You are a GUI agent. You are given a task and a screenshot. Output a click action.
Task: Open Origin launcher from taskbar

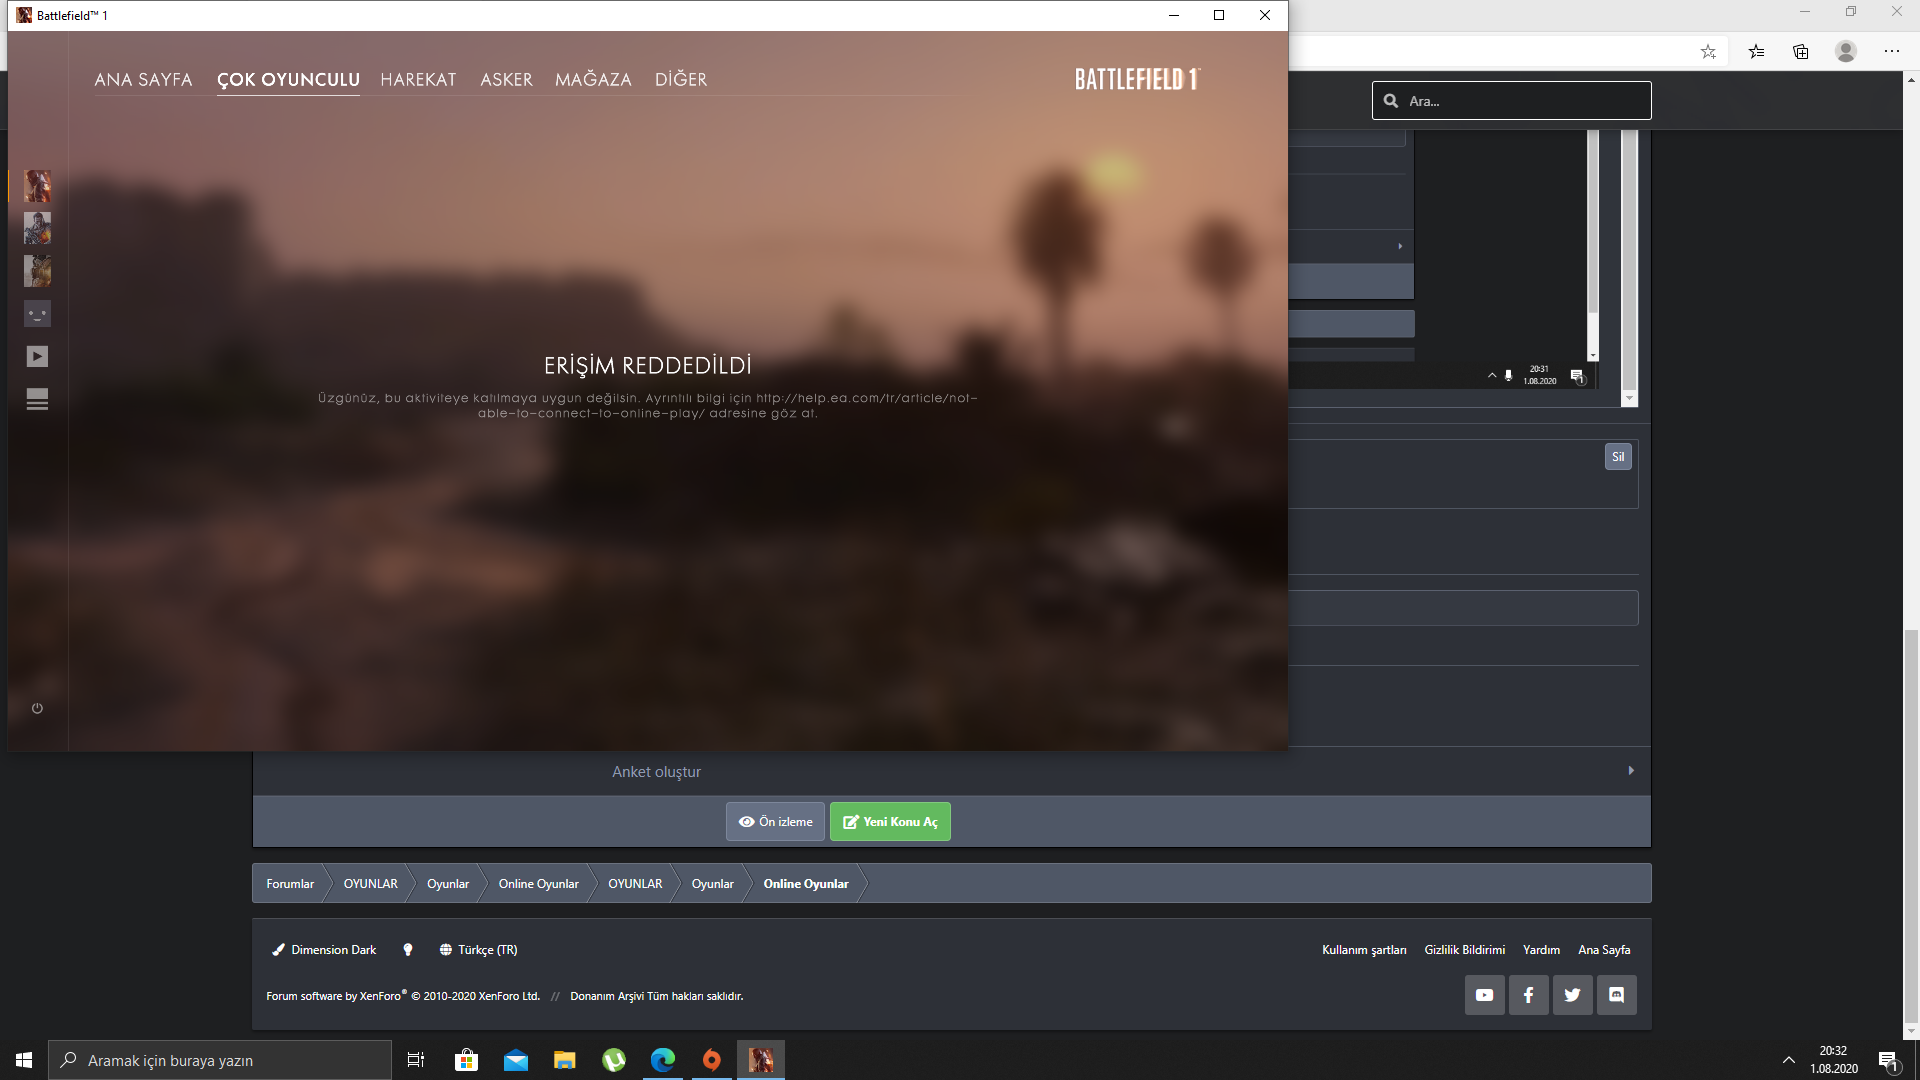point(712,1060)
